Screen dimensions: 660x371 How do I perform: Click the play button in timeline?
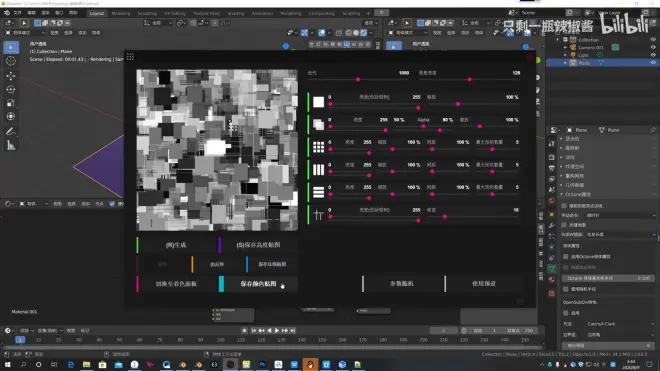277,331
